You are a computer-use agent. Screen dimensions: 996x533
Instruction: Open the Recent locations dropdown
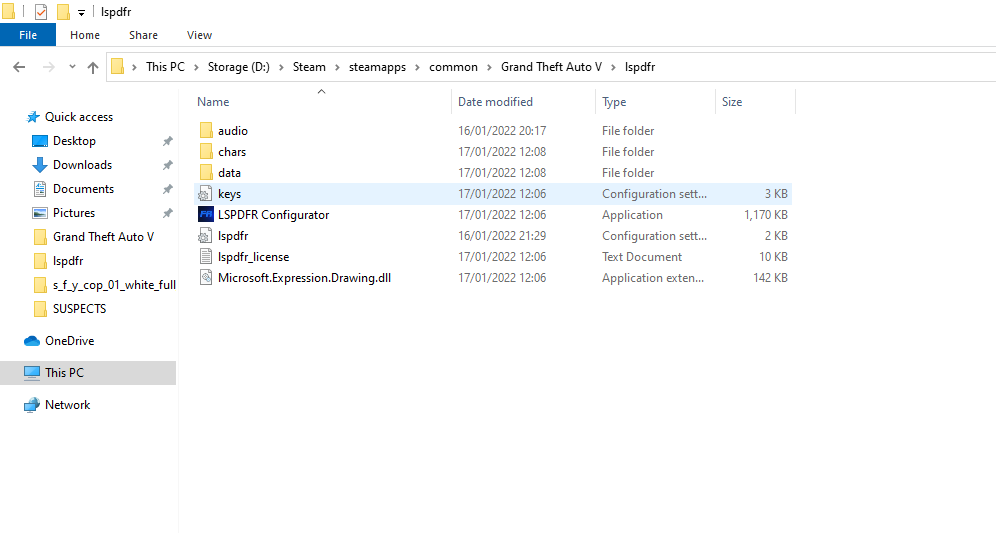(x=72, y=67)
